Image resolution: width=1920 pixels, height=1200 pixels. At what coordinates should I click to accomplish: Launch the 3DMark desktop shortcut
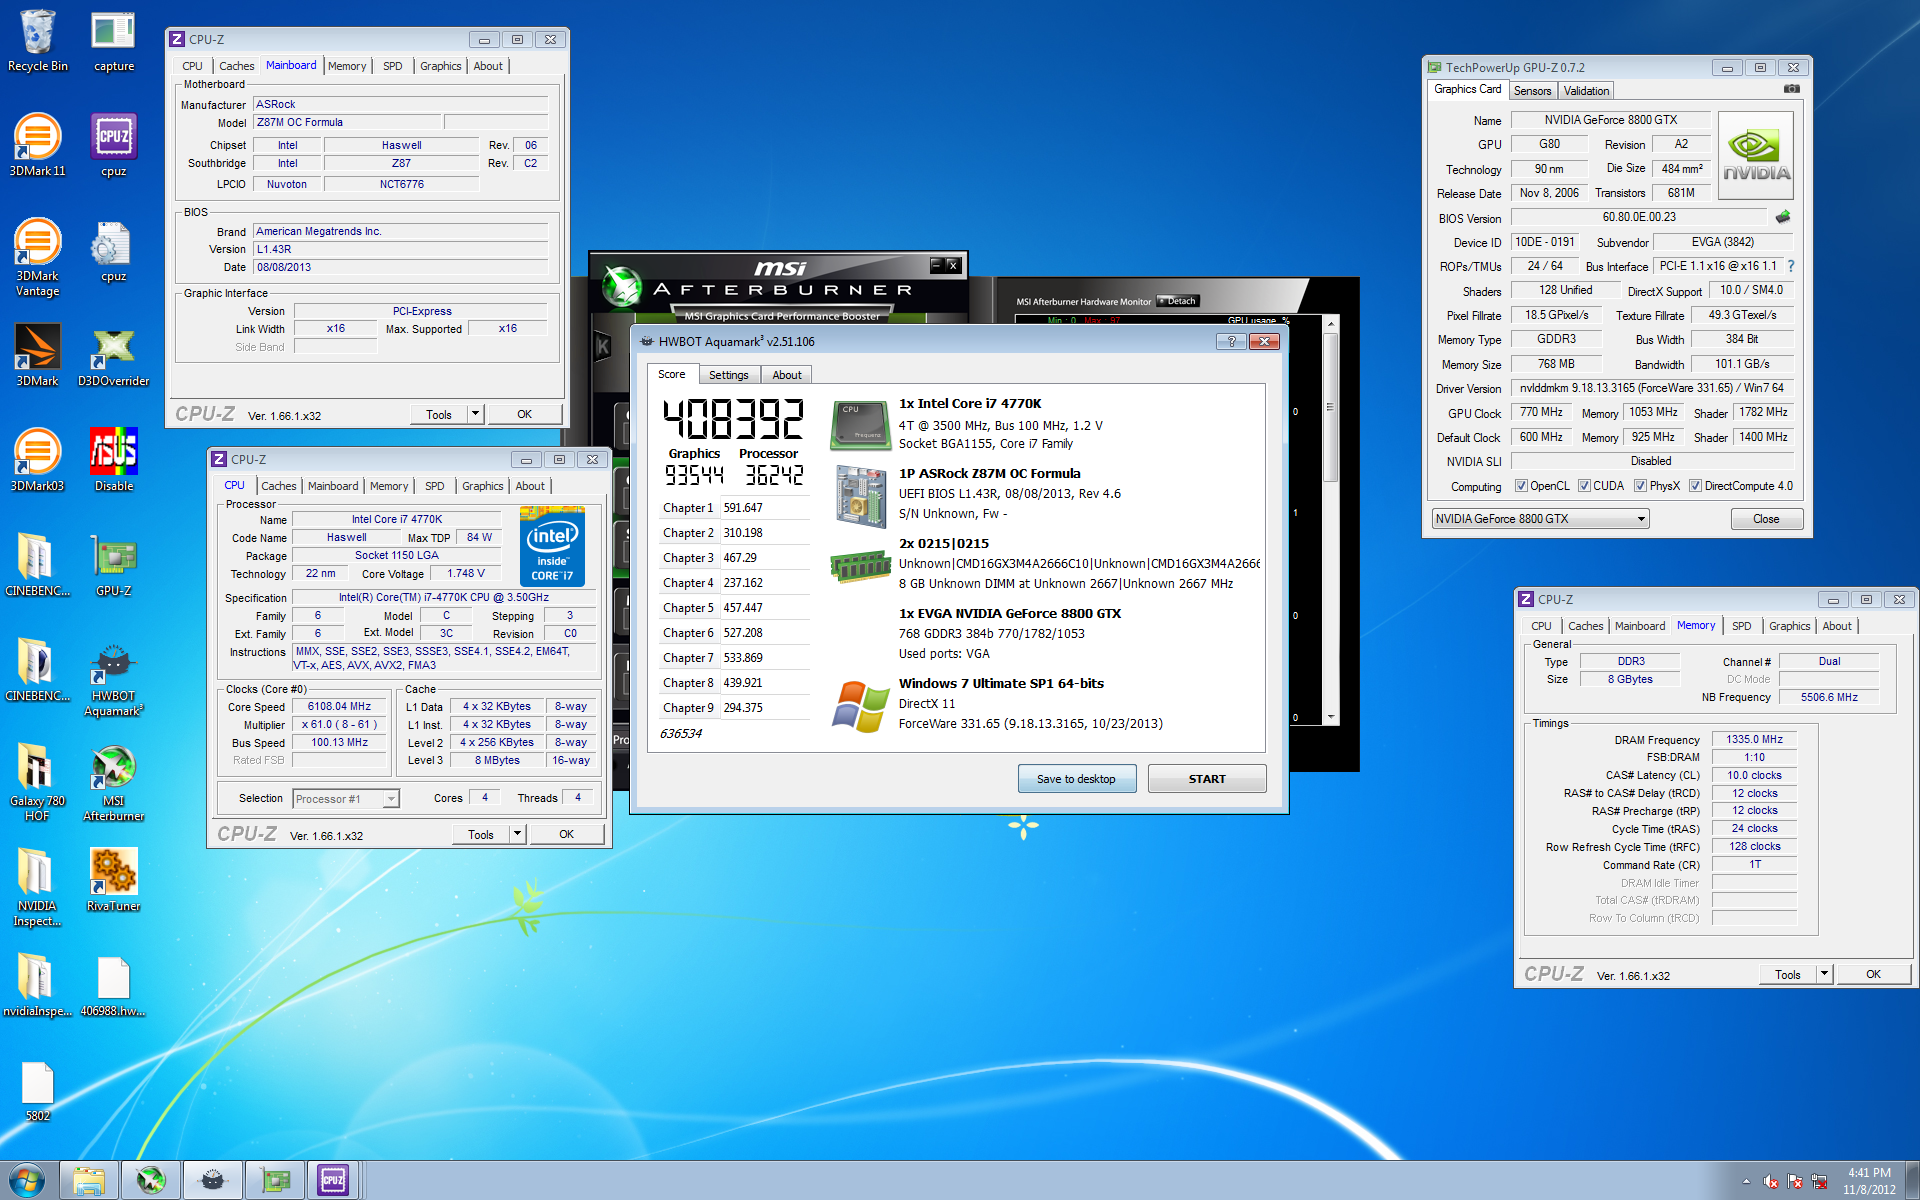point(37,356)
